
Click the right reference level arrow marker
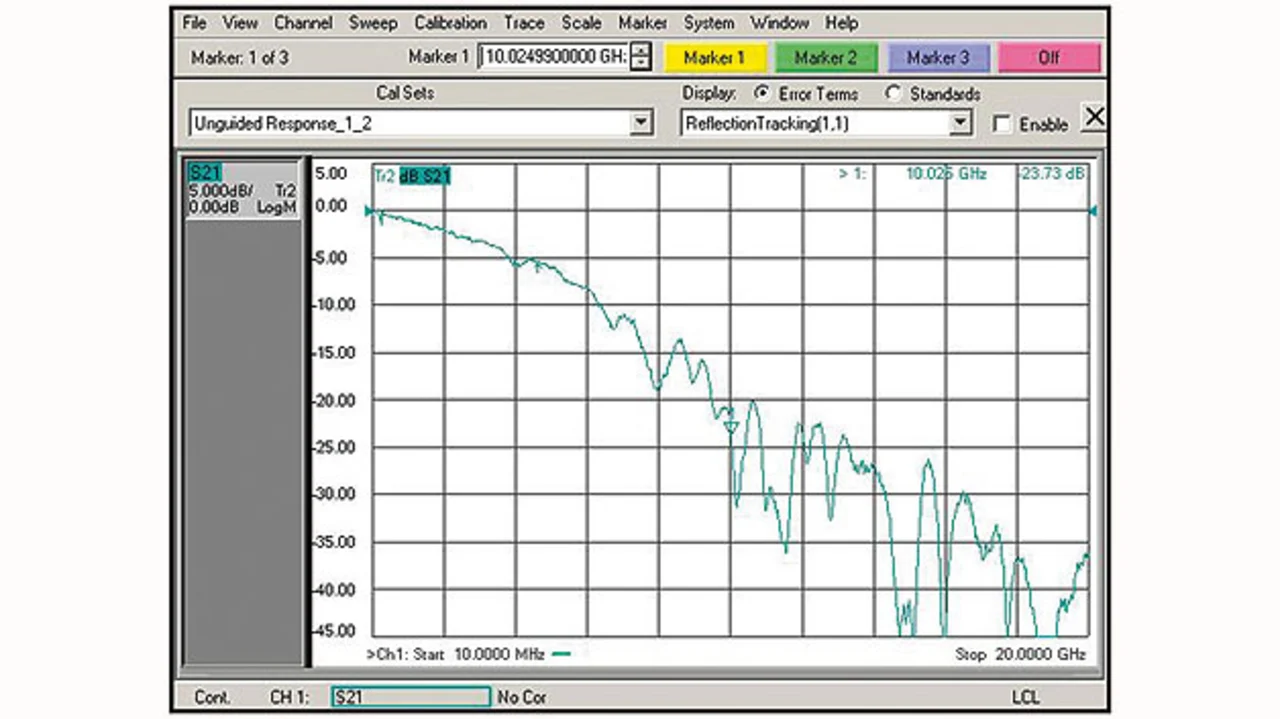[x=1092, y=211]
